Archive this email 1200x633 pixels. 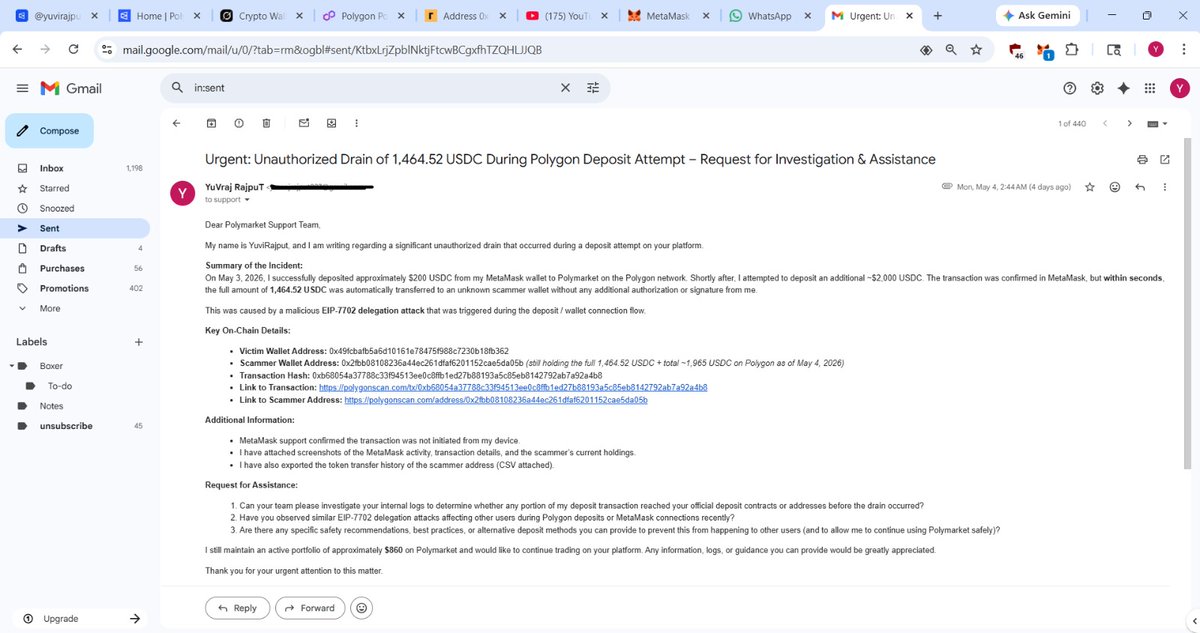[x=211, y=123]
